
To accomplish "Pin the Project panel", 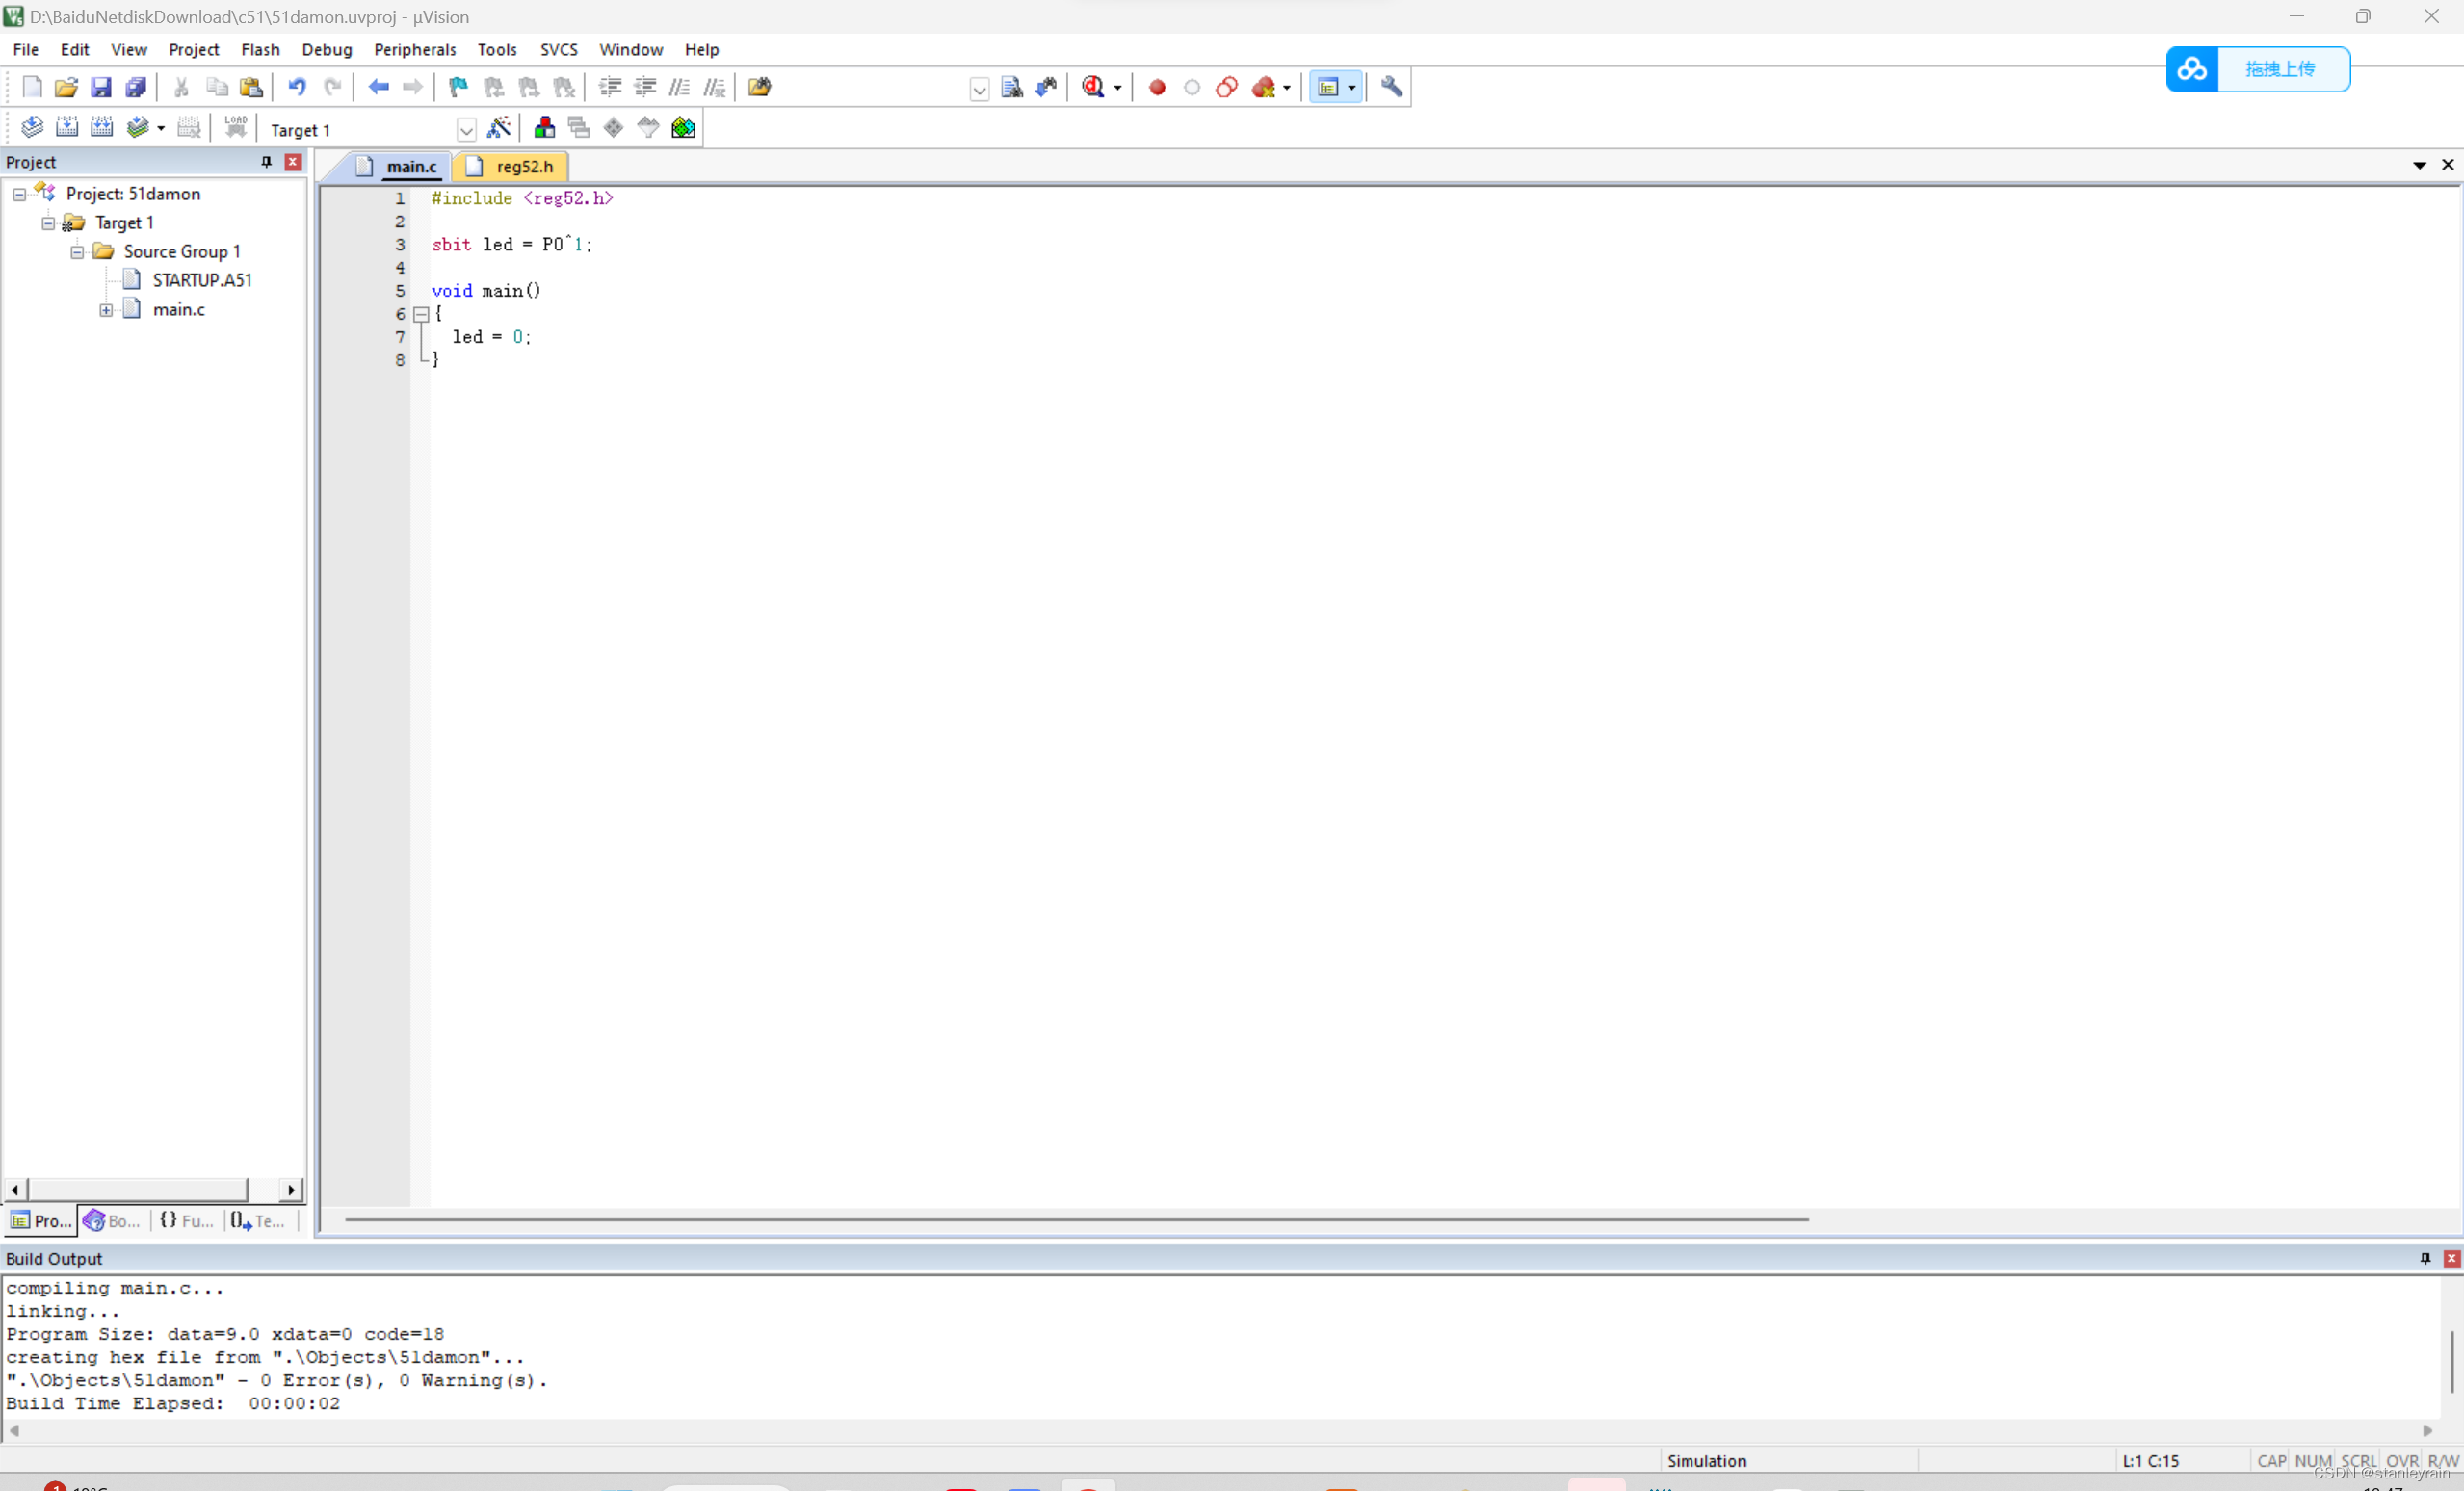I will 266,162.
